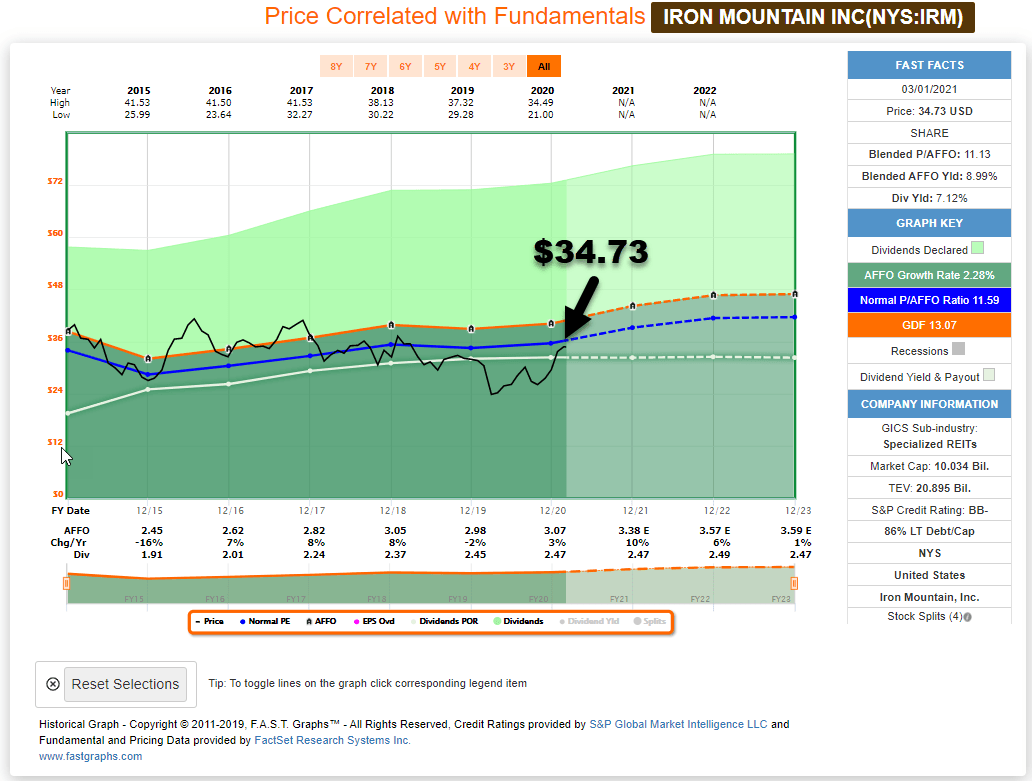Click the AFFO marker at 12/22 on chart
Screen dimensions: 1032x781
(713, 295)
